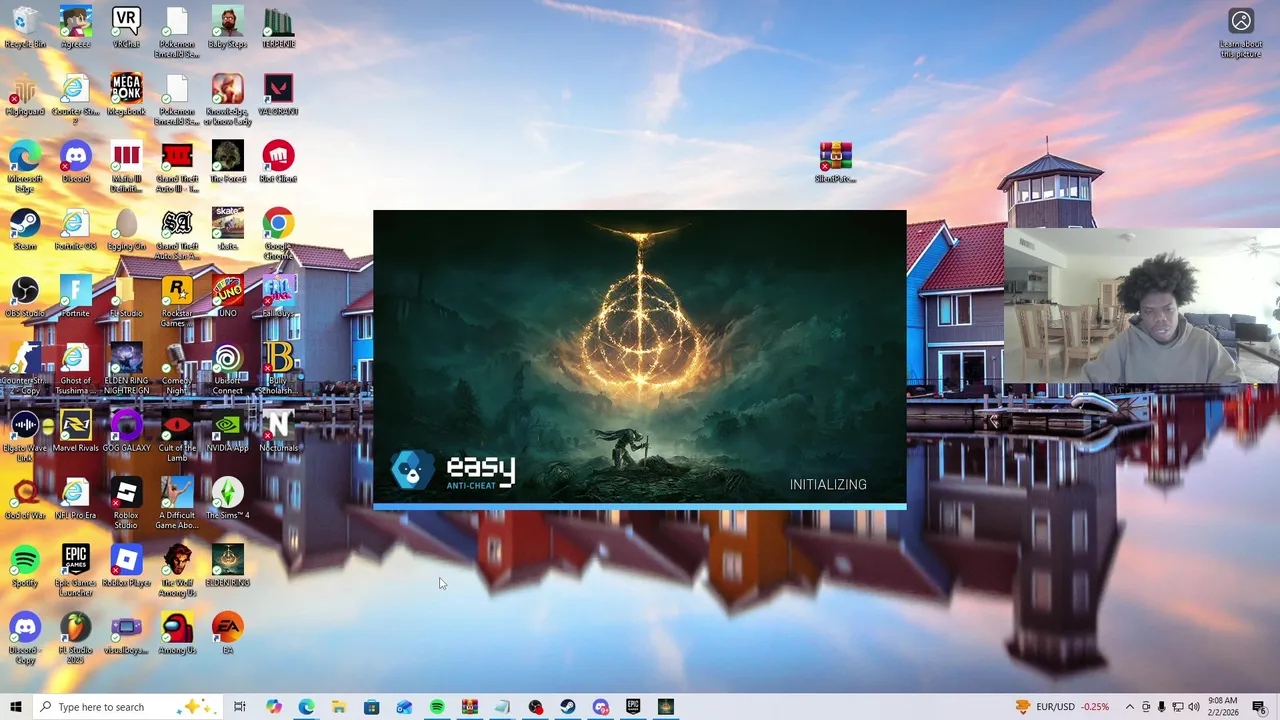This screenshot has height=720, width=1280.
Task: Open OBS Studio desktop shortcut
Action: (x=25, y=297)
